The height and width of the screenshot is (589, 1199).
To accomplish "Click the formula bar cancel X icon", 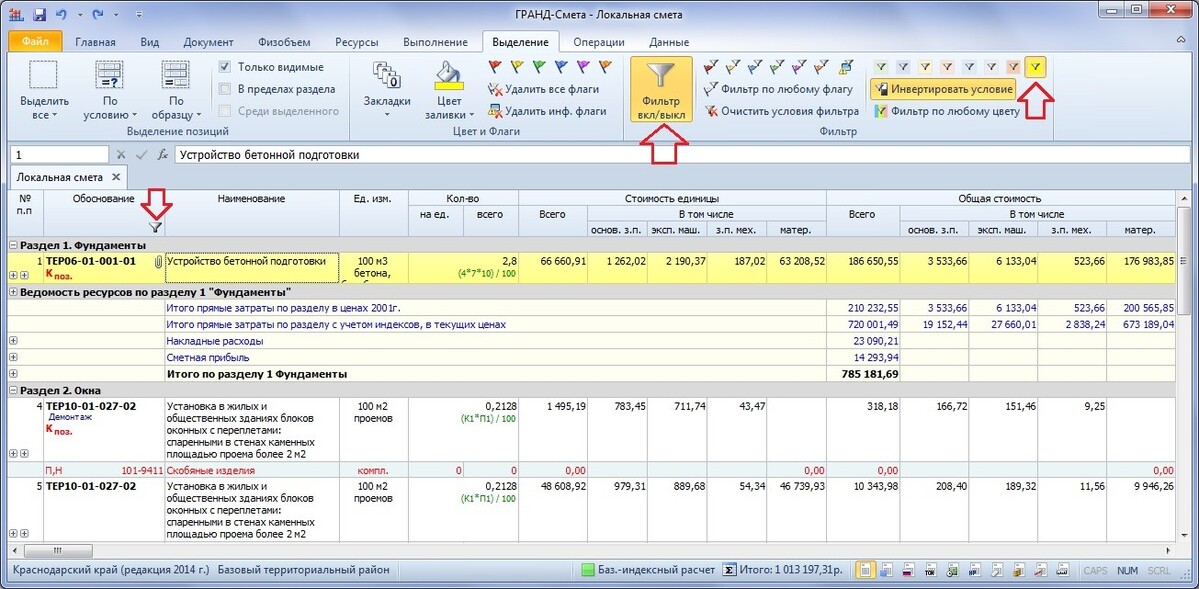I will pyautogui.click(x=122, y=155).
